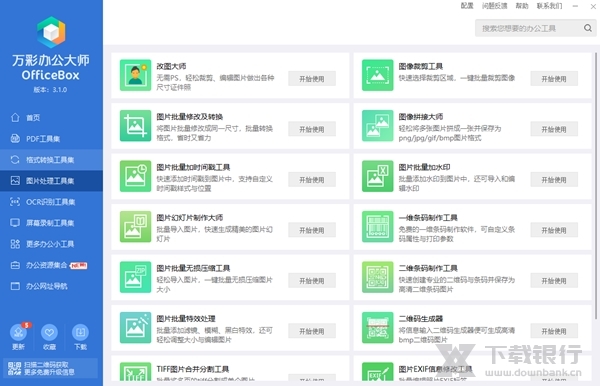Click the 图片EXIF信息修改工具 title
Viewport: 600px width, 386px height.
point(435,369)
